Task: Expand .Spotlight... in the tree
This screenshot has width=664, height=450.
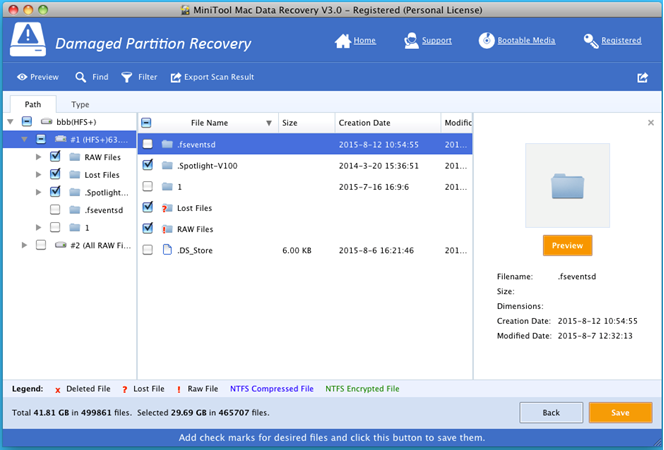Action: click(39, 192)
